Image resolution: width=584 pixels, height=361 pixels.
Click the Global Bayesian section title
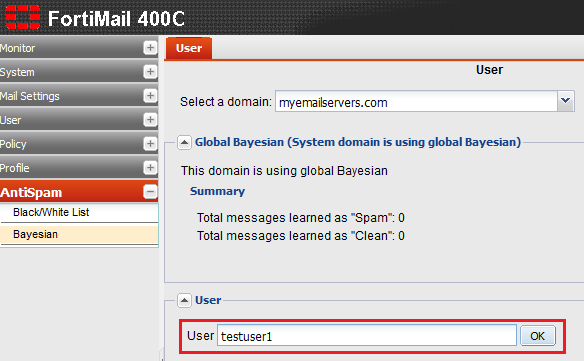[x=358, y=142]
